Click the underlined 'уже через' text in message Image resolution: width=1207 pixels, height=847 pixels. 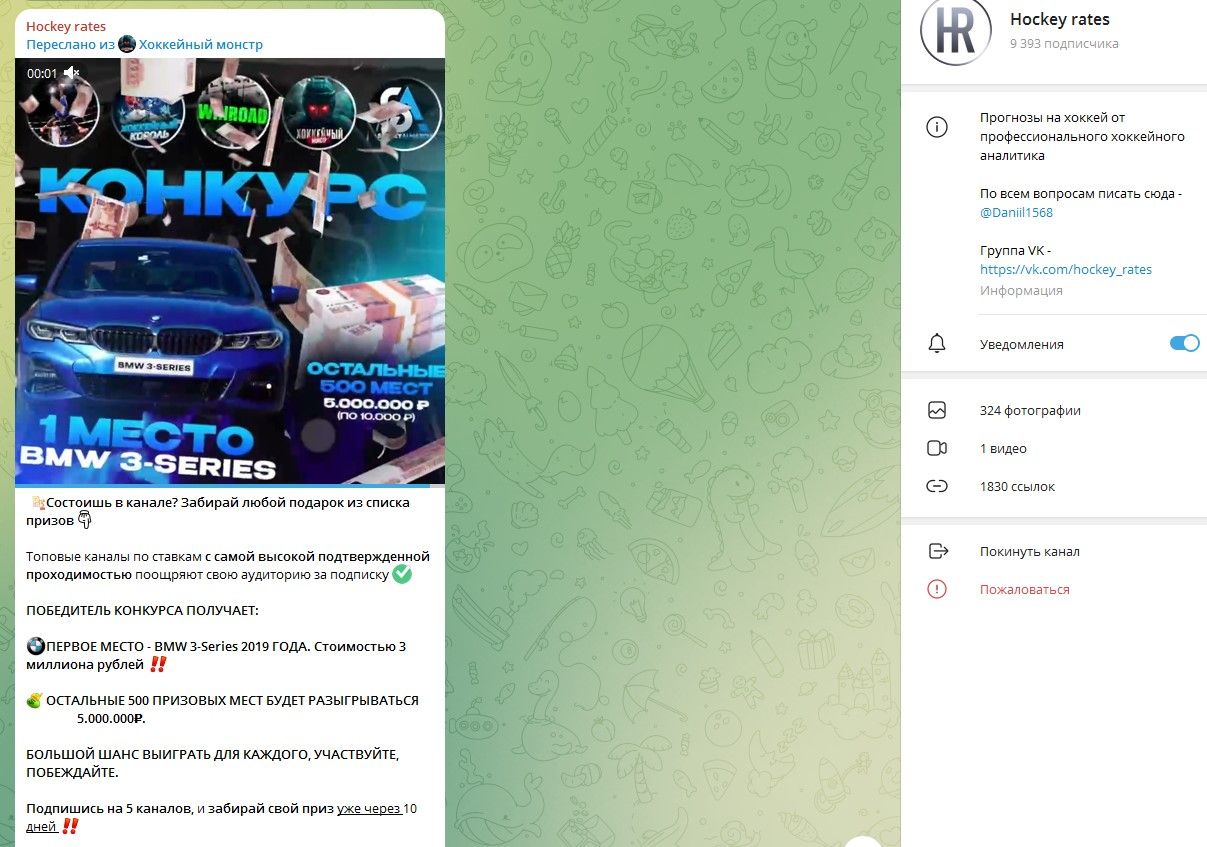coord(369,809)
